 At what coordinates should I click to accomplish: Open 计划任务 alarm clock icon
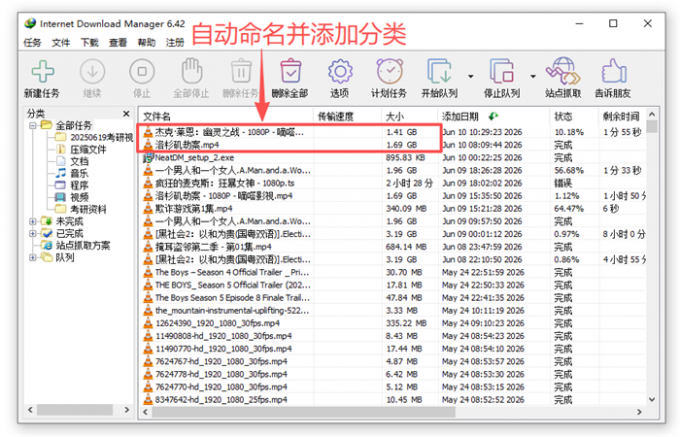click(x=389, y=71)
